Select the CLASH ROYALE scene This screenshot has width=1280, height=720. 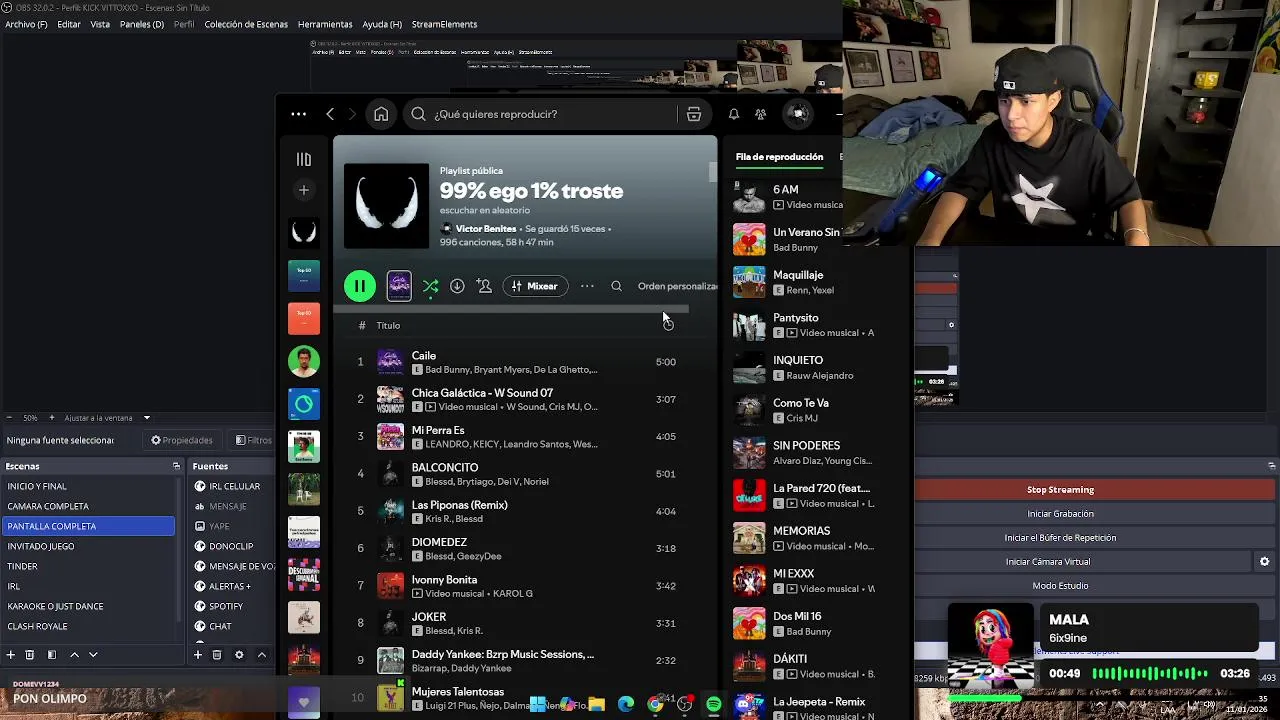(x=88, y=626)
